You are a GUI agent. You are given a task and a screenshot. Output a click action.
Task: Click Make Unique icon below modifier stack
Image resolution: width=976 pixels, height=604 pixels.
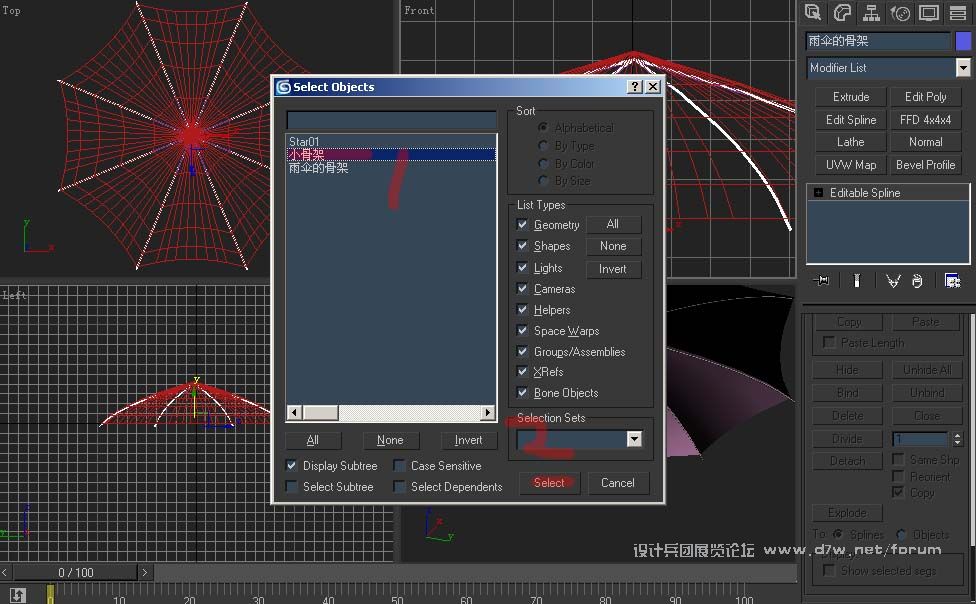(893, 281)
